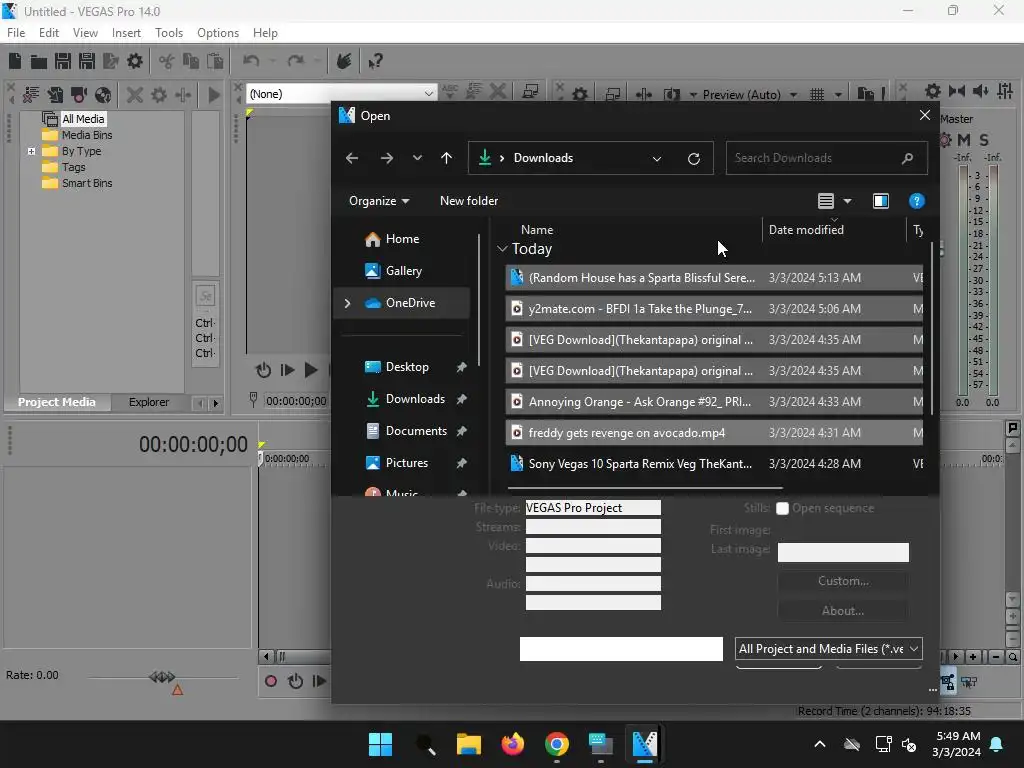Open the All Project and Media Files filter
Screen dimensions: 1024x768
point(829,648)
